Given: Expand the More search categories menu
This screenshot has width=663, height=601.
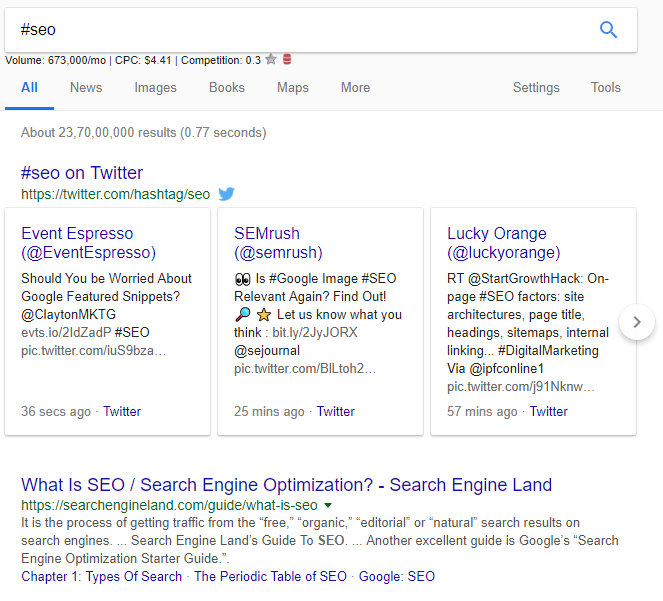Looking at the screenshot, I should [355, 87].
